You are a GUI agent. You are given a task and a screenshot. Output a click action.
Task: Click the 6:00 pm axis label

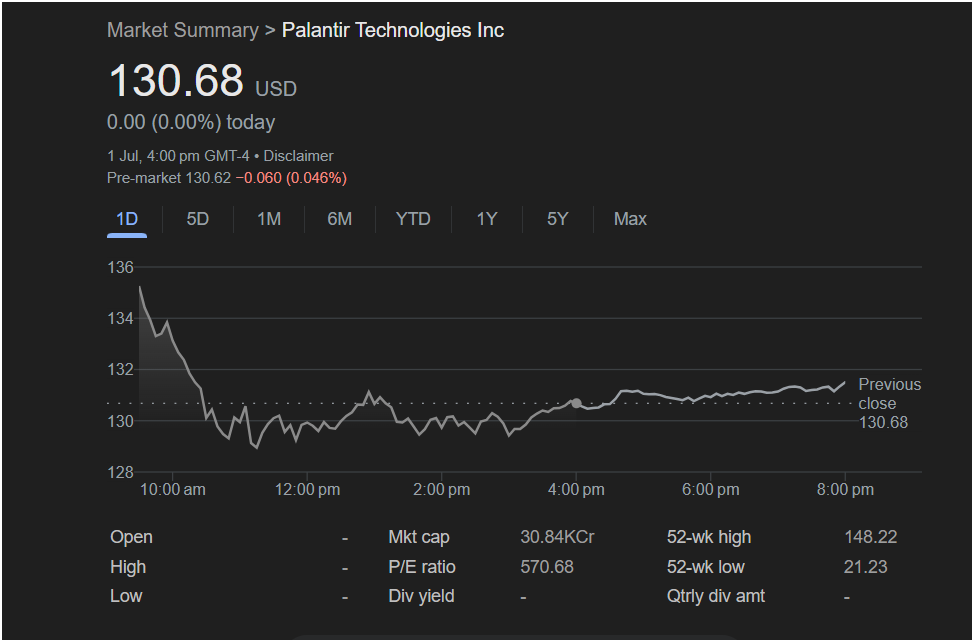(x=711, y=490)
